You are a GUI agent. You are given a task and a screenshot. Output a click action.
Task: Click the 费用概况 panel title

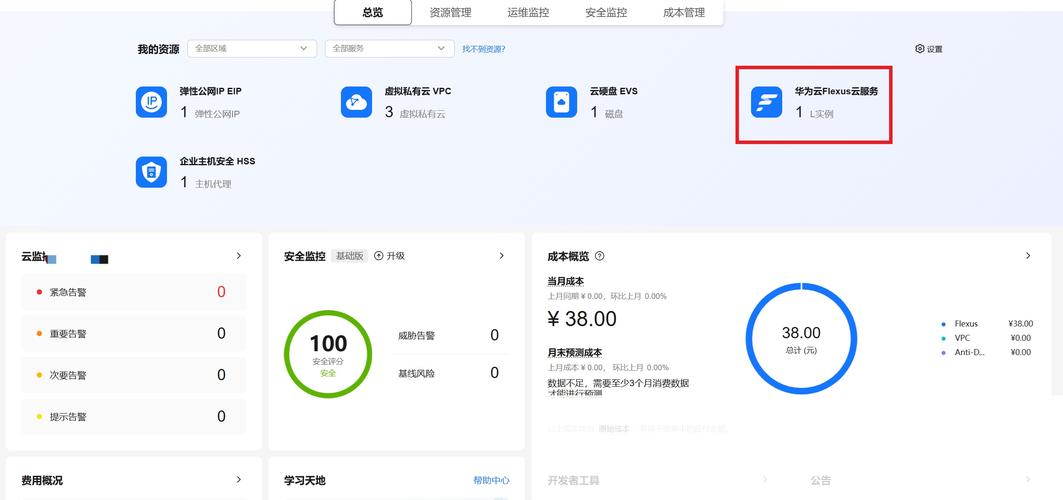(42, 480)
